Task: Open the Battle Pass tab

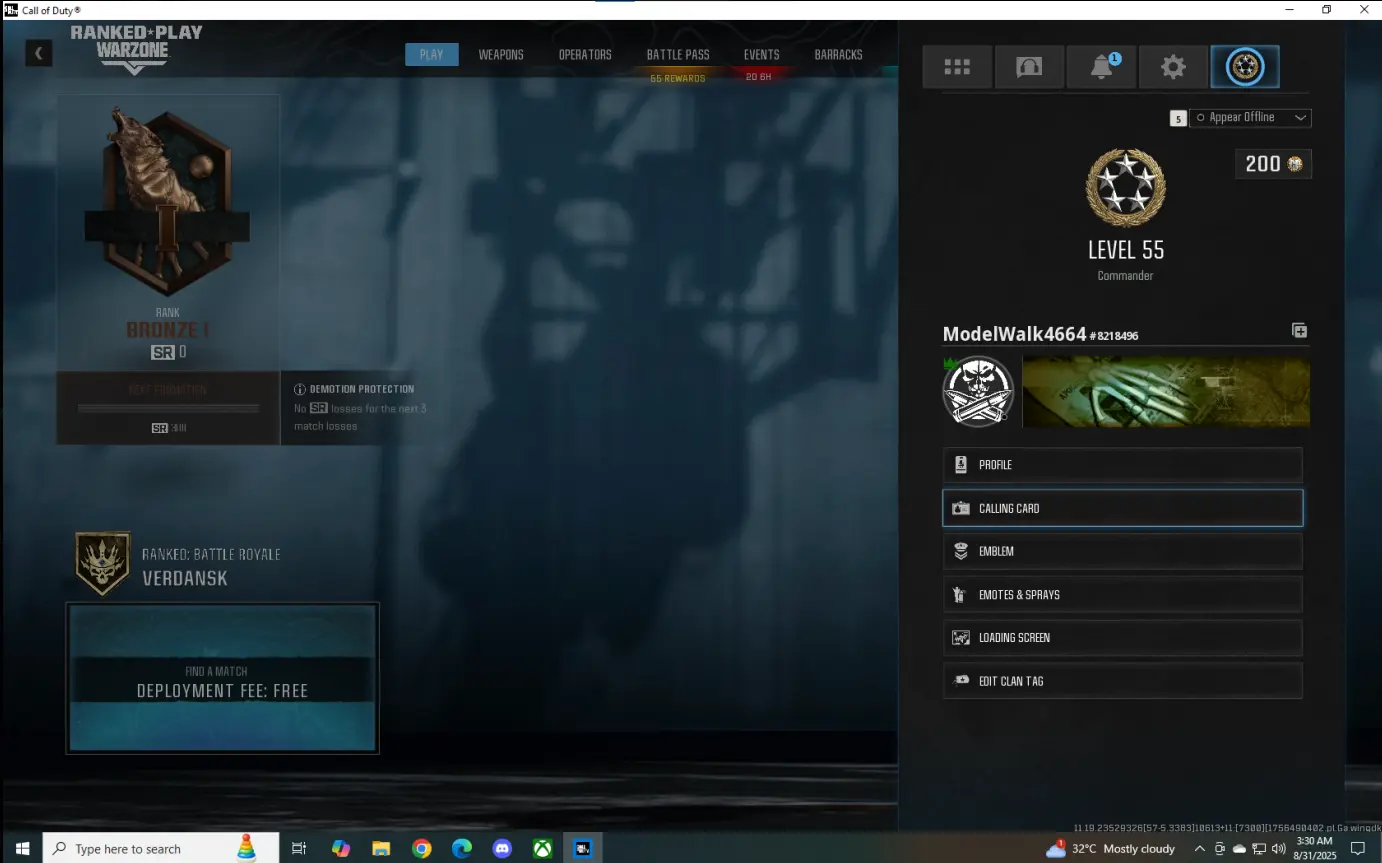Action: pos(678,55)
